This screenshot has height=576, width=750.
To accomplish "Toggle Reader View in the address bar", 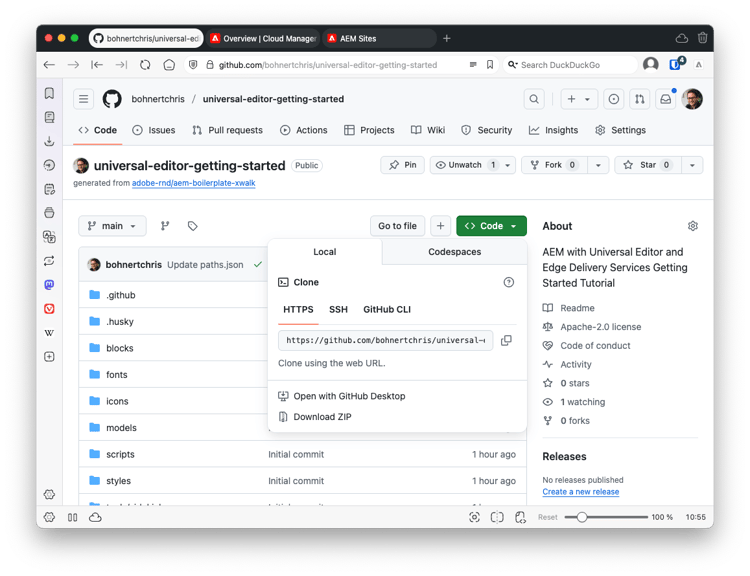I will (473, 65).
